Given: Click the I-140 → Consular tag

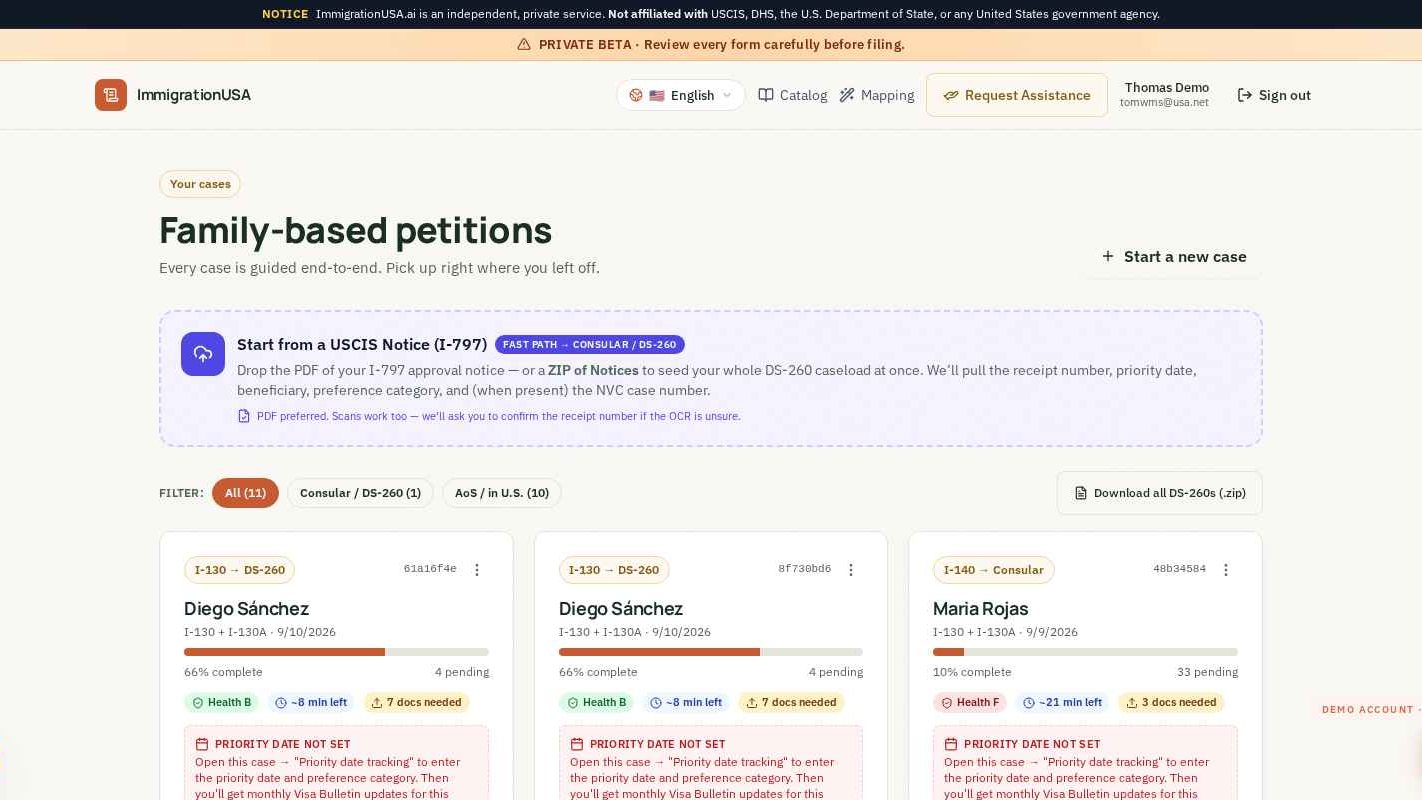Looking at the screenshot, I should pos(993,570).
